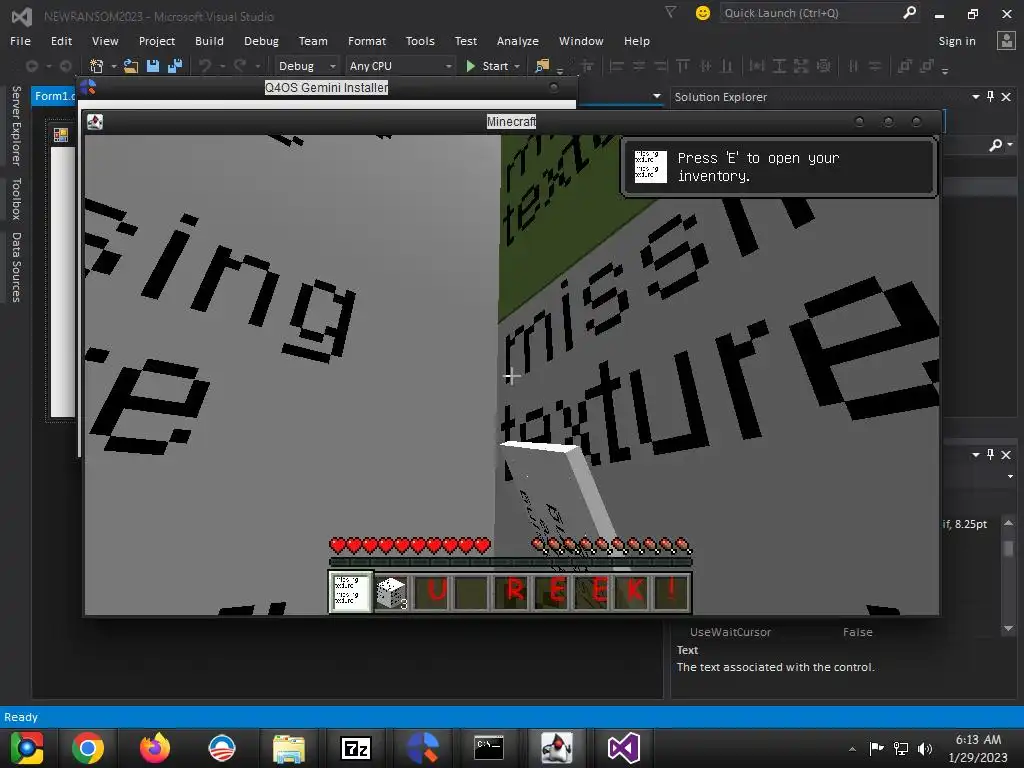The image size is (1024, 768).
Task: Click the New Project toolbar icon
Action: pyautogui.click(x=96, y=66)
